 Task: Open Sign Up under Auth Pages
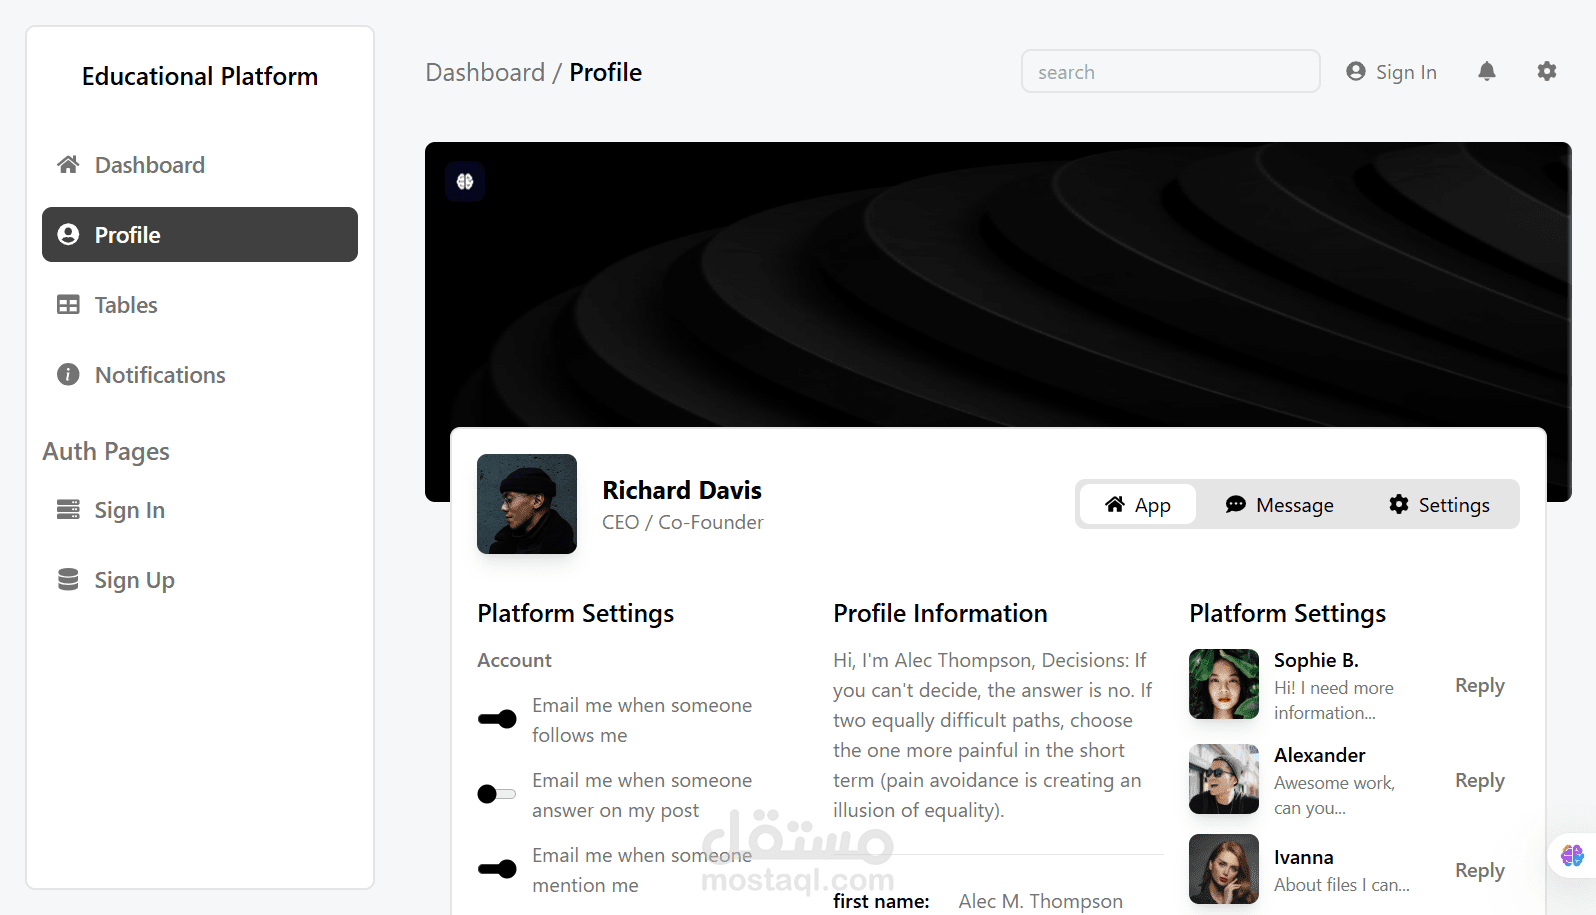tap(200, 580)
